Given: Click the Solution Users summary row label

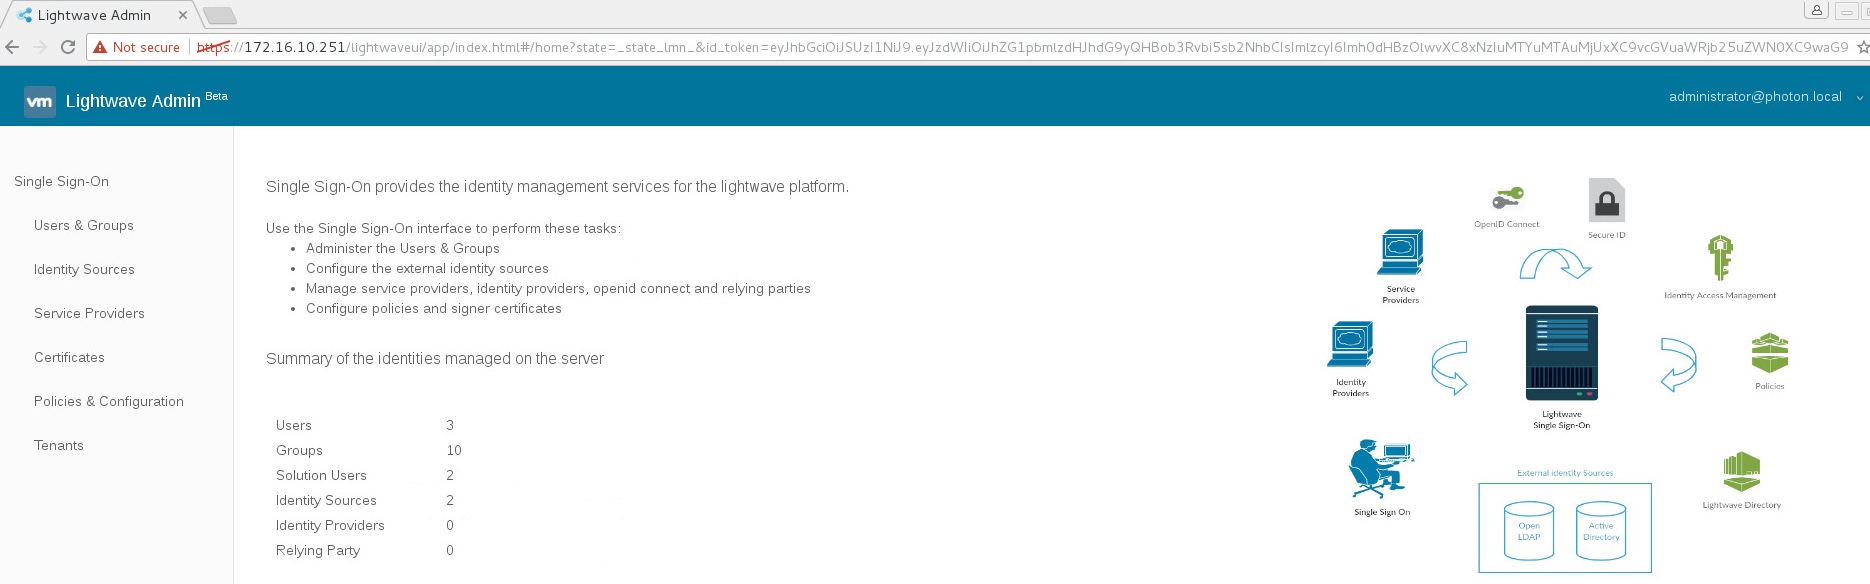Looking at the screenshot, I should [x=321, y=475].
